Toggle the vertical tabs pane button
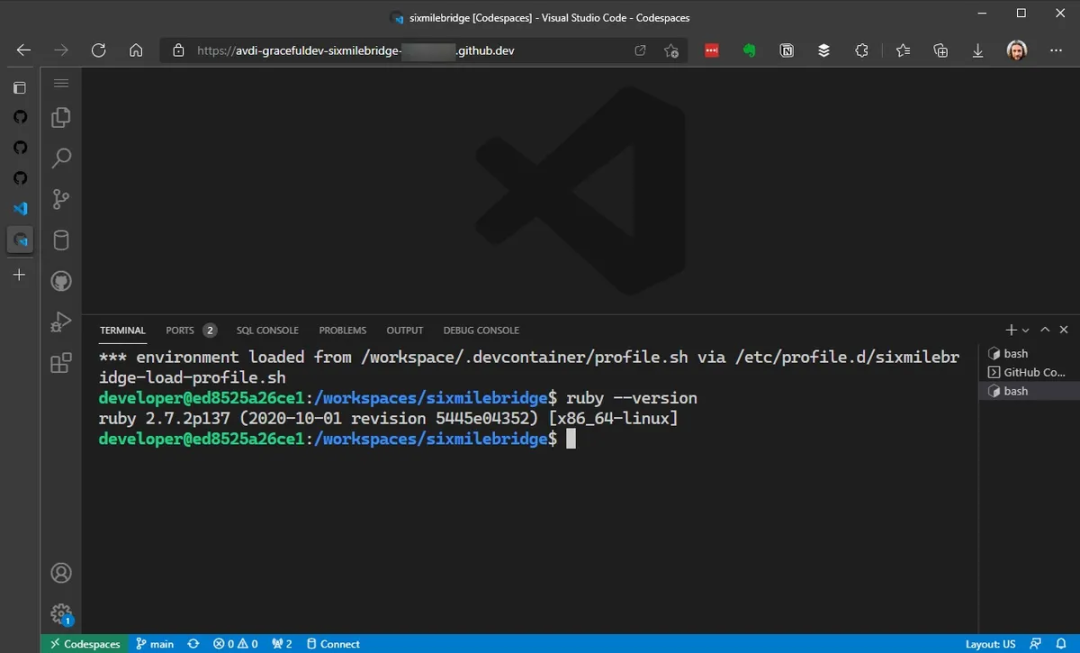1080x653 pixels. pyautogui.click(x=19, y=87)
